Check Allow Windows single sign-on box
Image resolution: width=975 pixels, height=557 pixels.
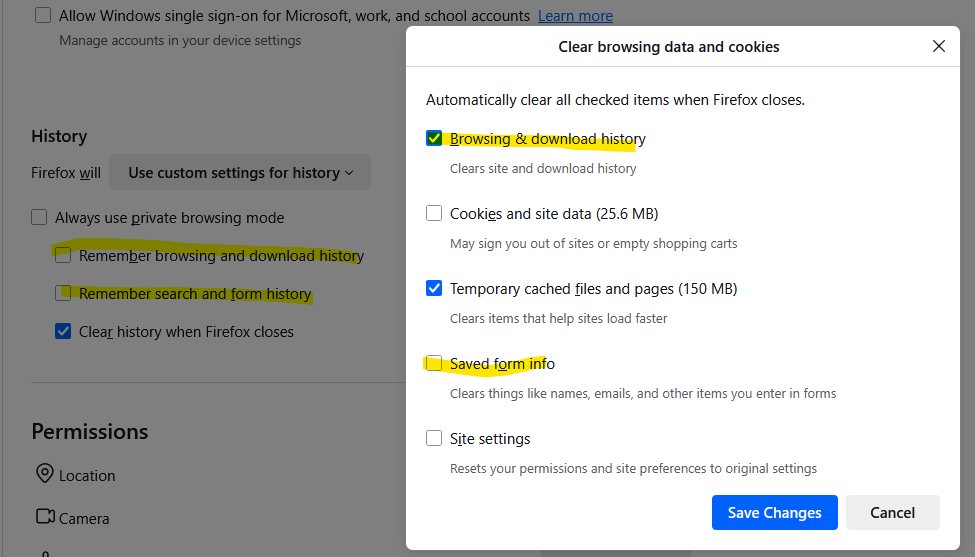click(43, 15)
